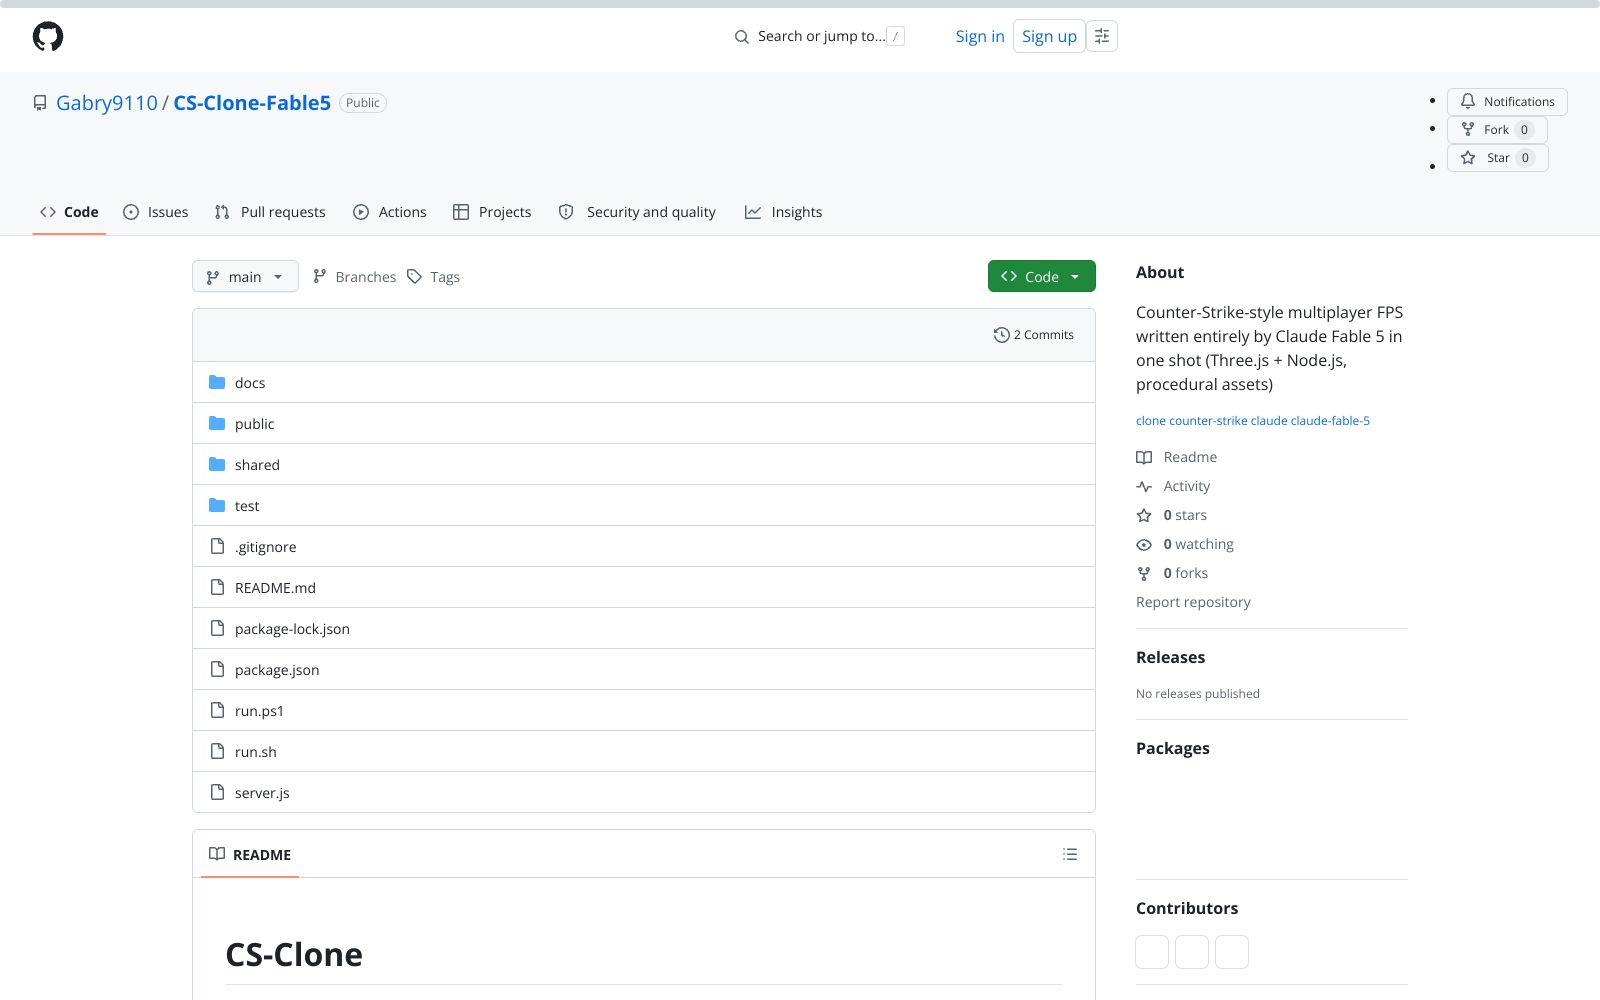Click the public folder icon

[x=217, y=423]
